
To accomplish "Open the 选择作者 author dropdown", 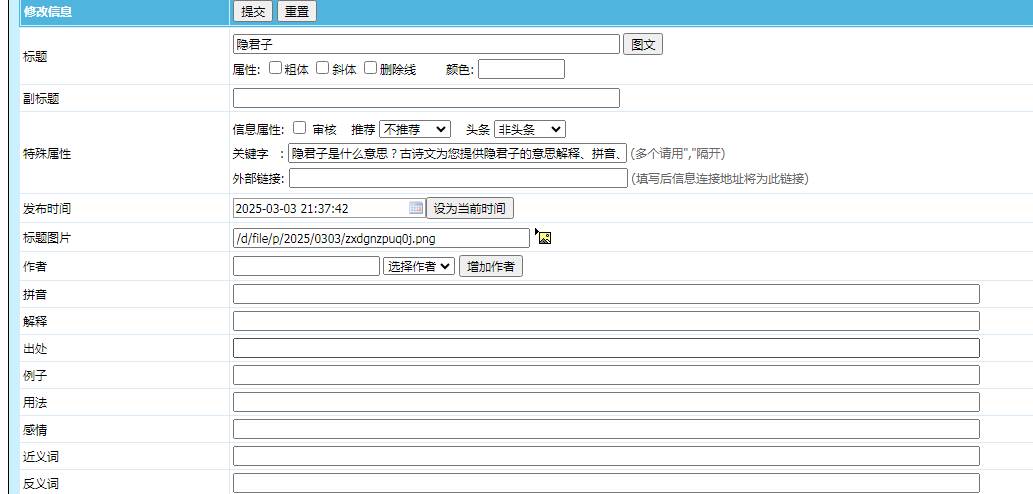I will [419, 266].
